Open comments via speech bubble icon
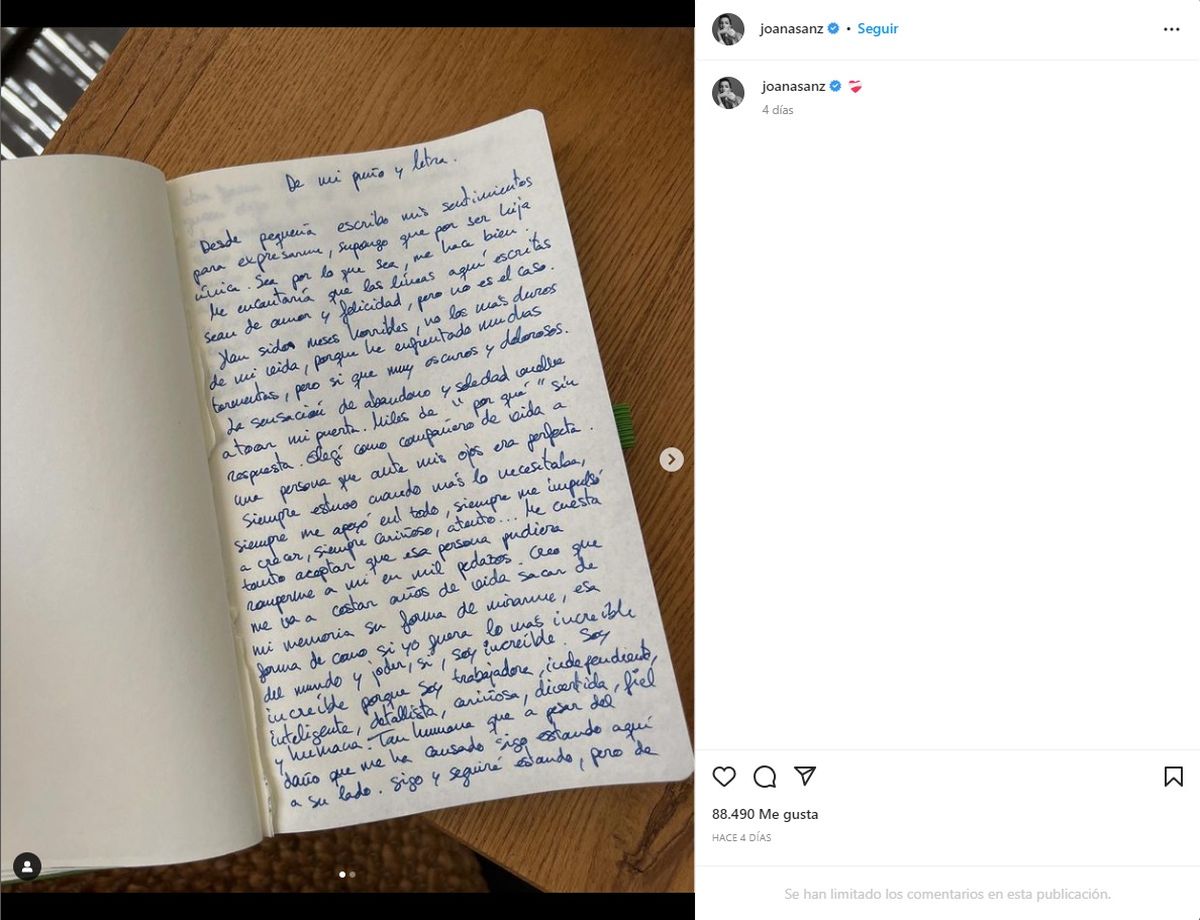Screen dimensions: 1200x920 (765, 776)
